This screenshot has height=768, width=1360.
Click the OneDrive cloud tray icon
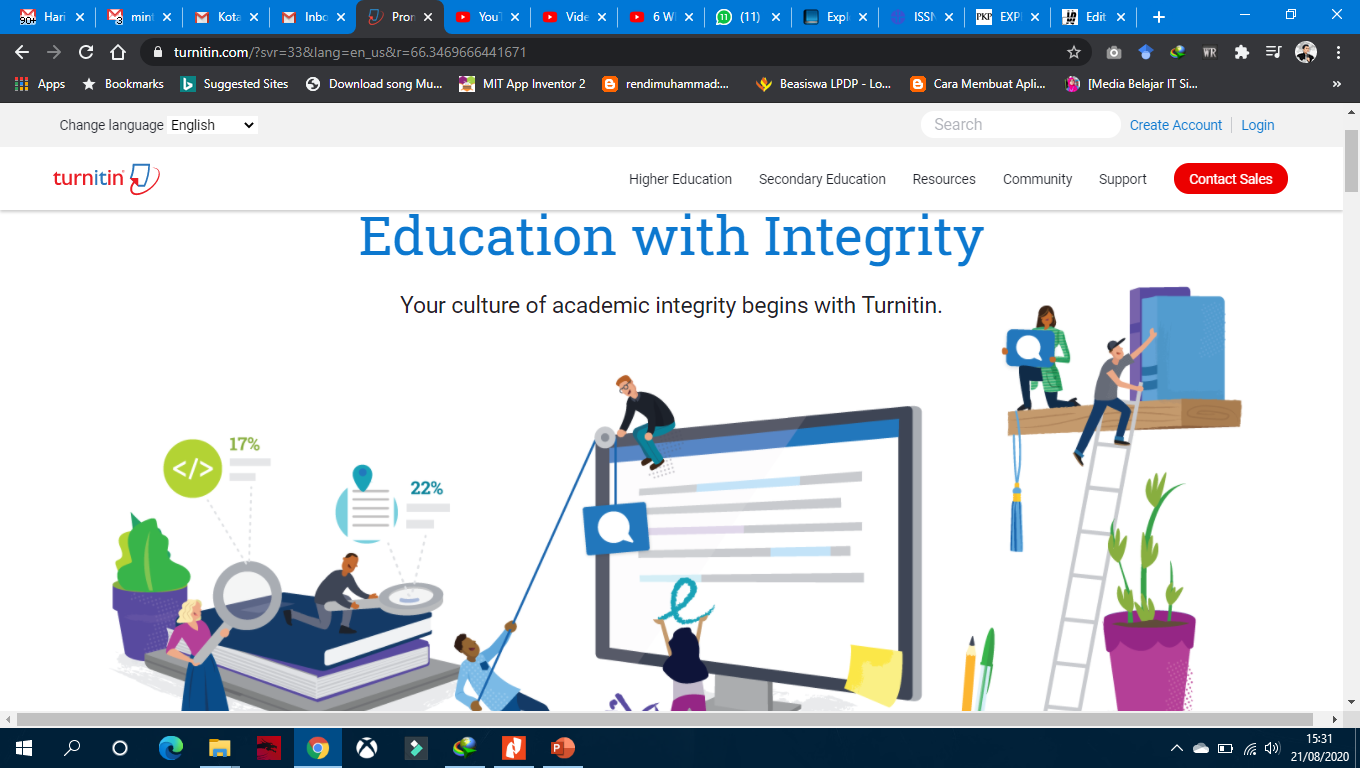click(x=1201, y=748)
